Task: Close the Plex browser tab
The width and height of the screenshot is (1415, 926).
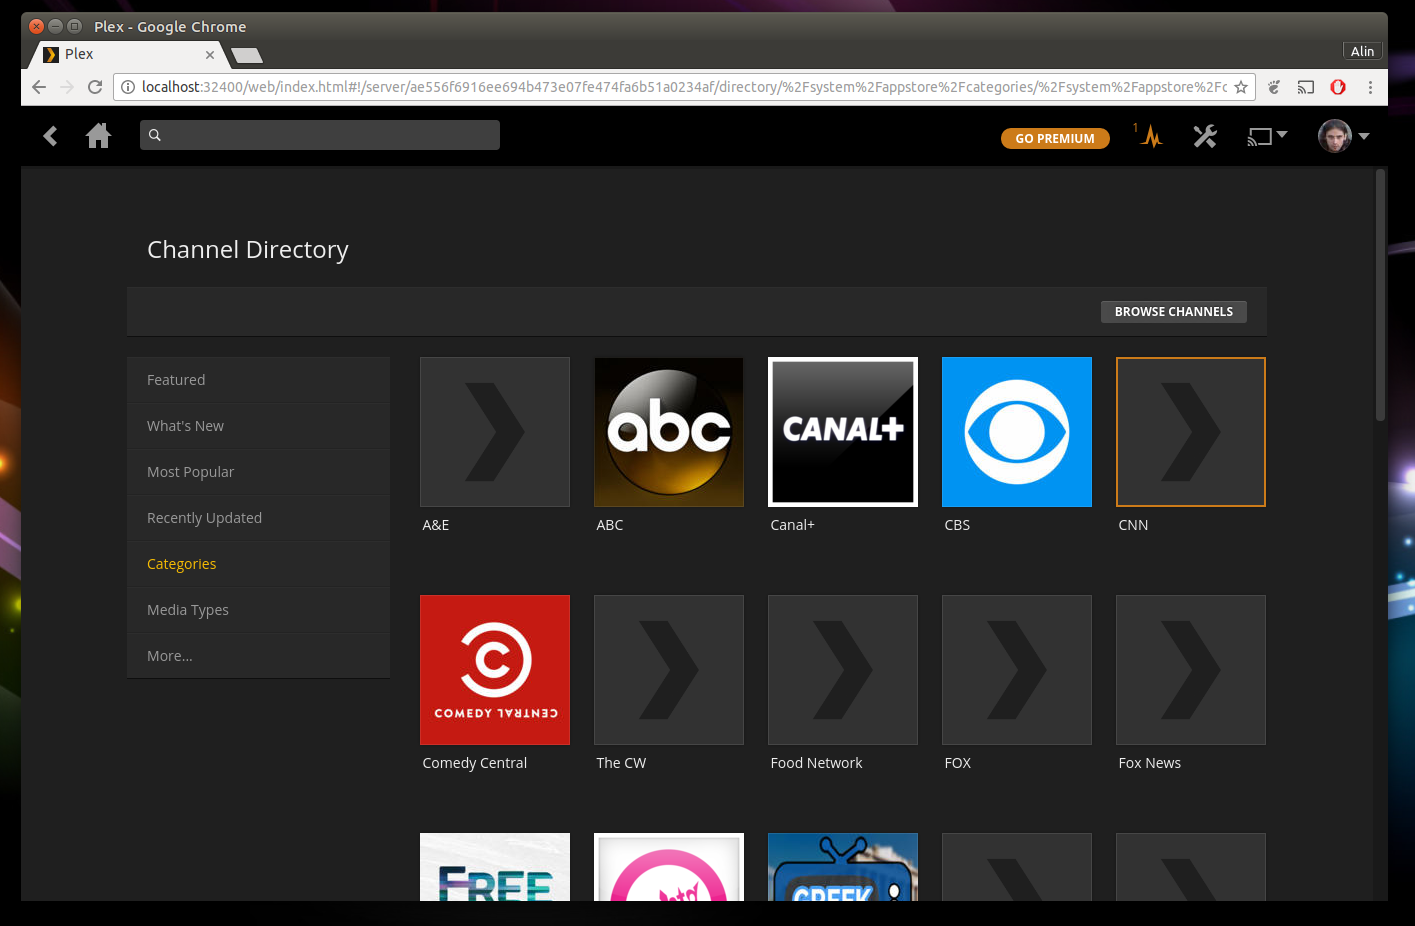Action: click(210, 55)
